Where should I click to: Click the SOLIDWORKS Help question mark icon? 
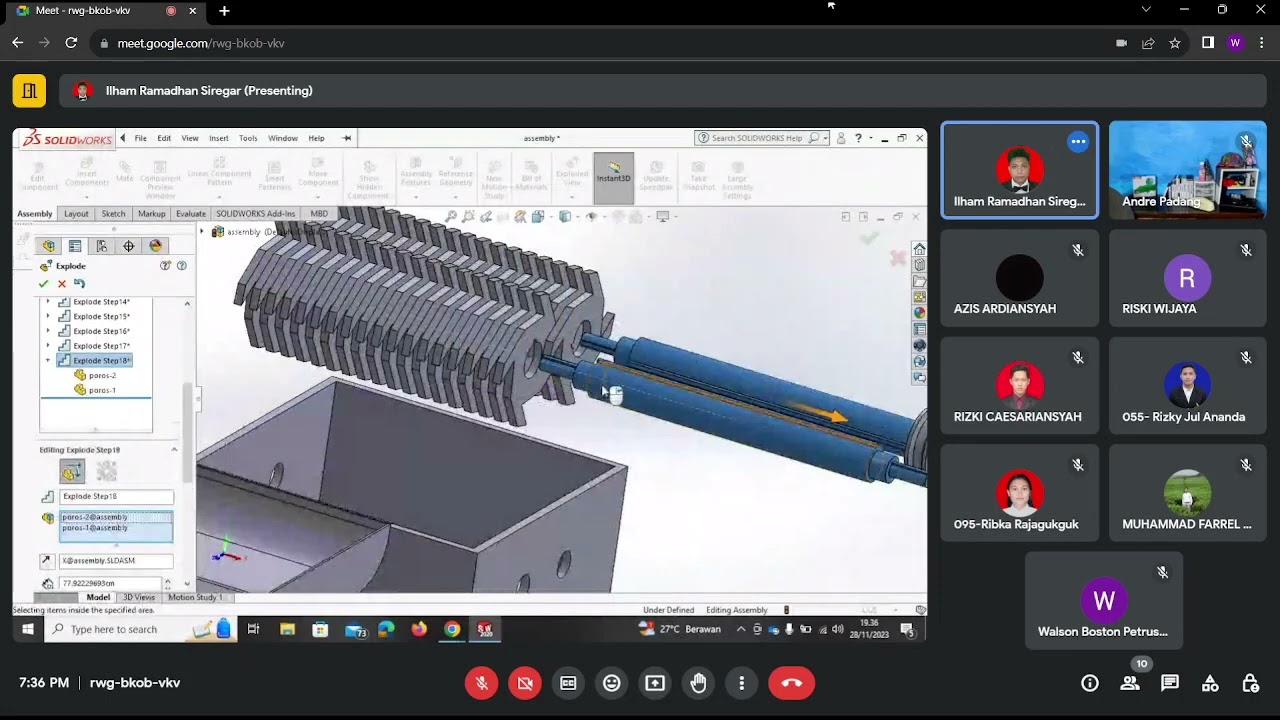click(x=858, y=138)
